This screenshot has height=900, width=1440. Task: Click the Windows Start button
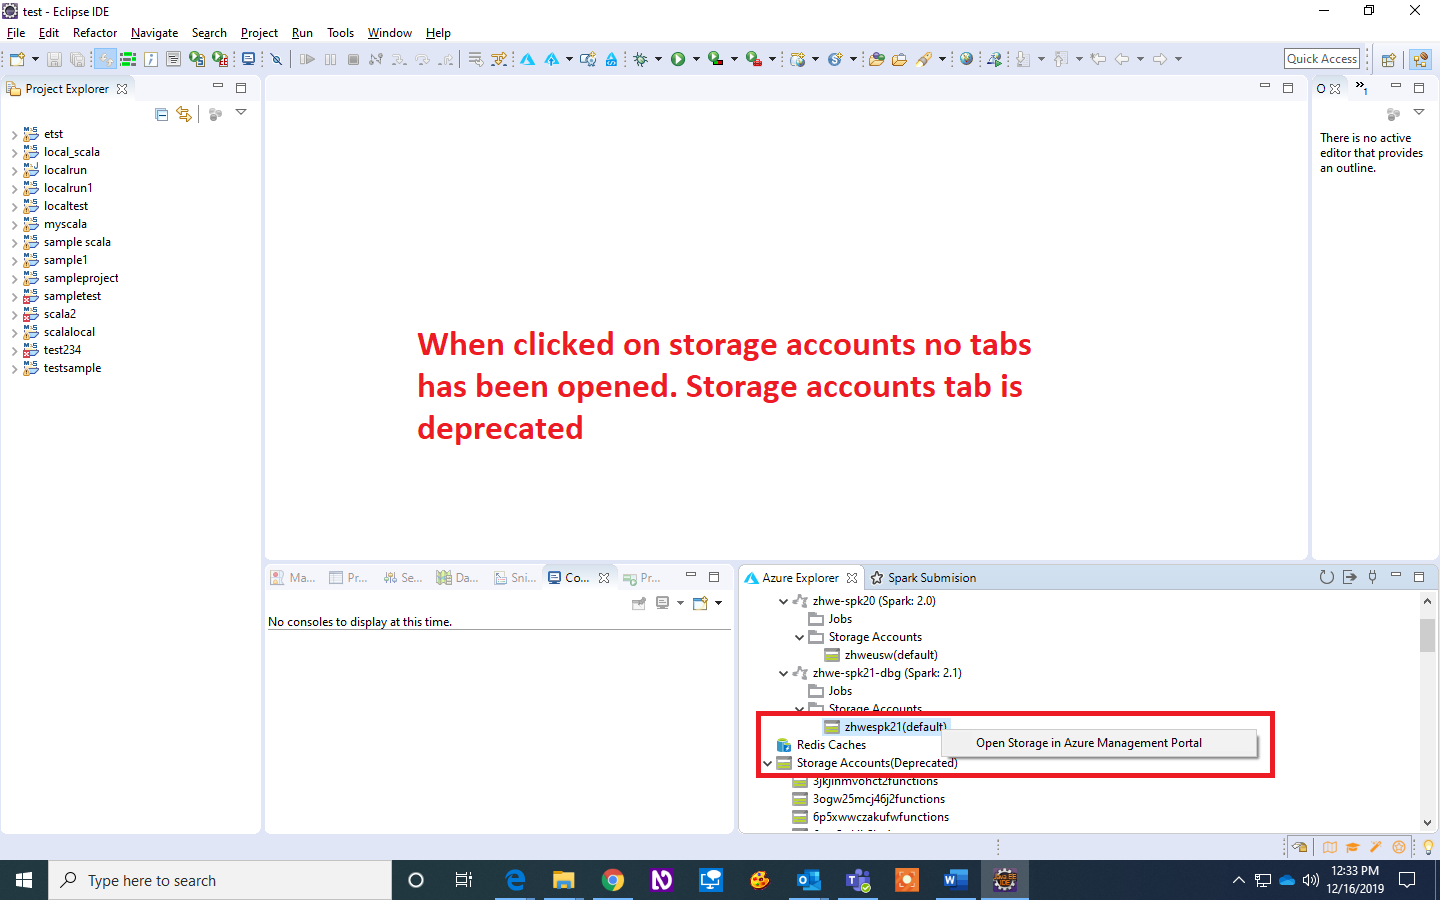tap(22, 880)
